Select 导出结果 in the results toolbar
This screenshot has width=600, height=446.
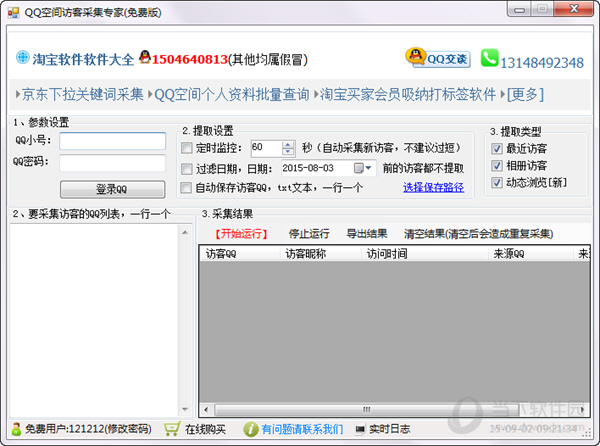coord(366,233)
